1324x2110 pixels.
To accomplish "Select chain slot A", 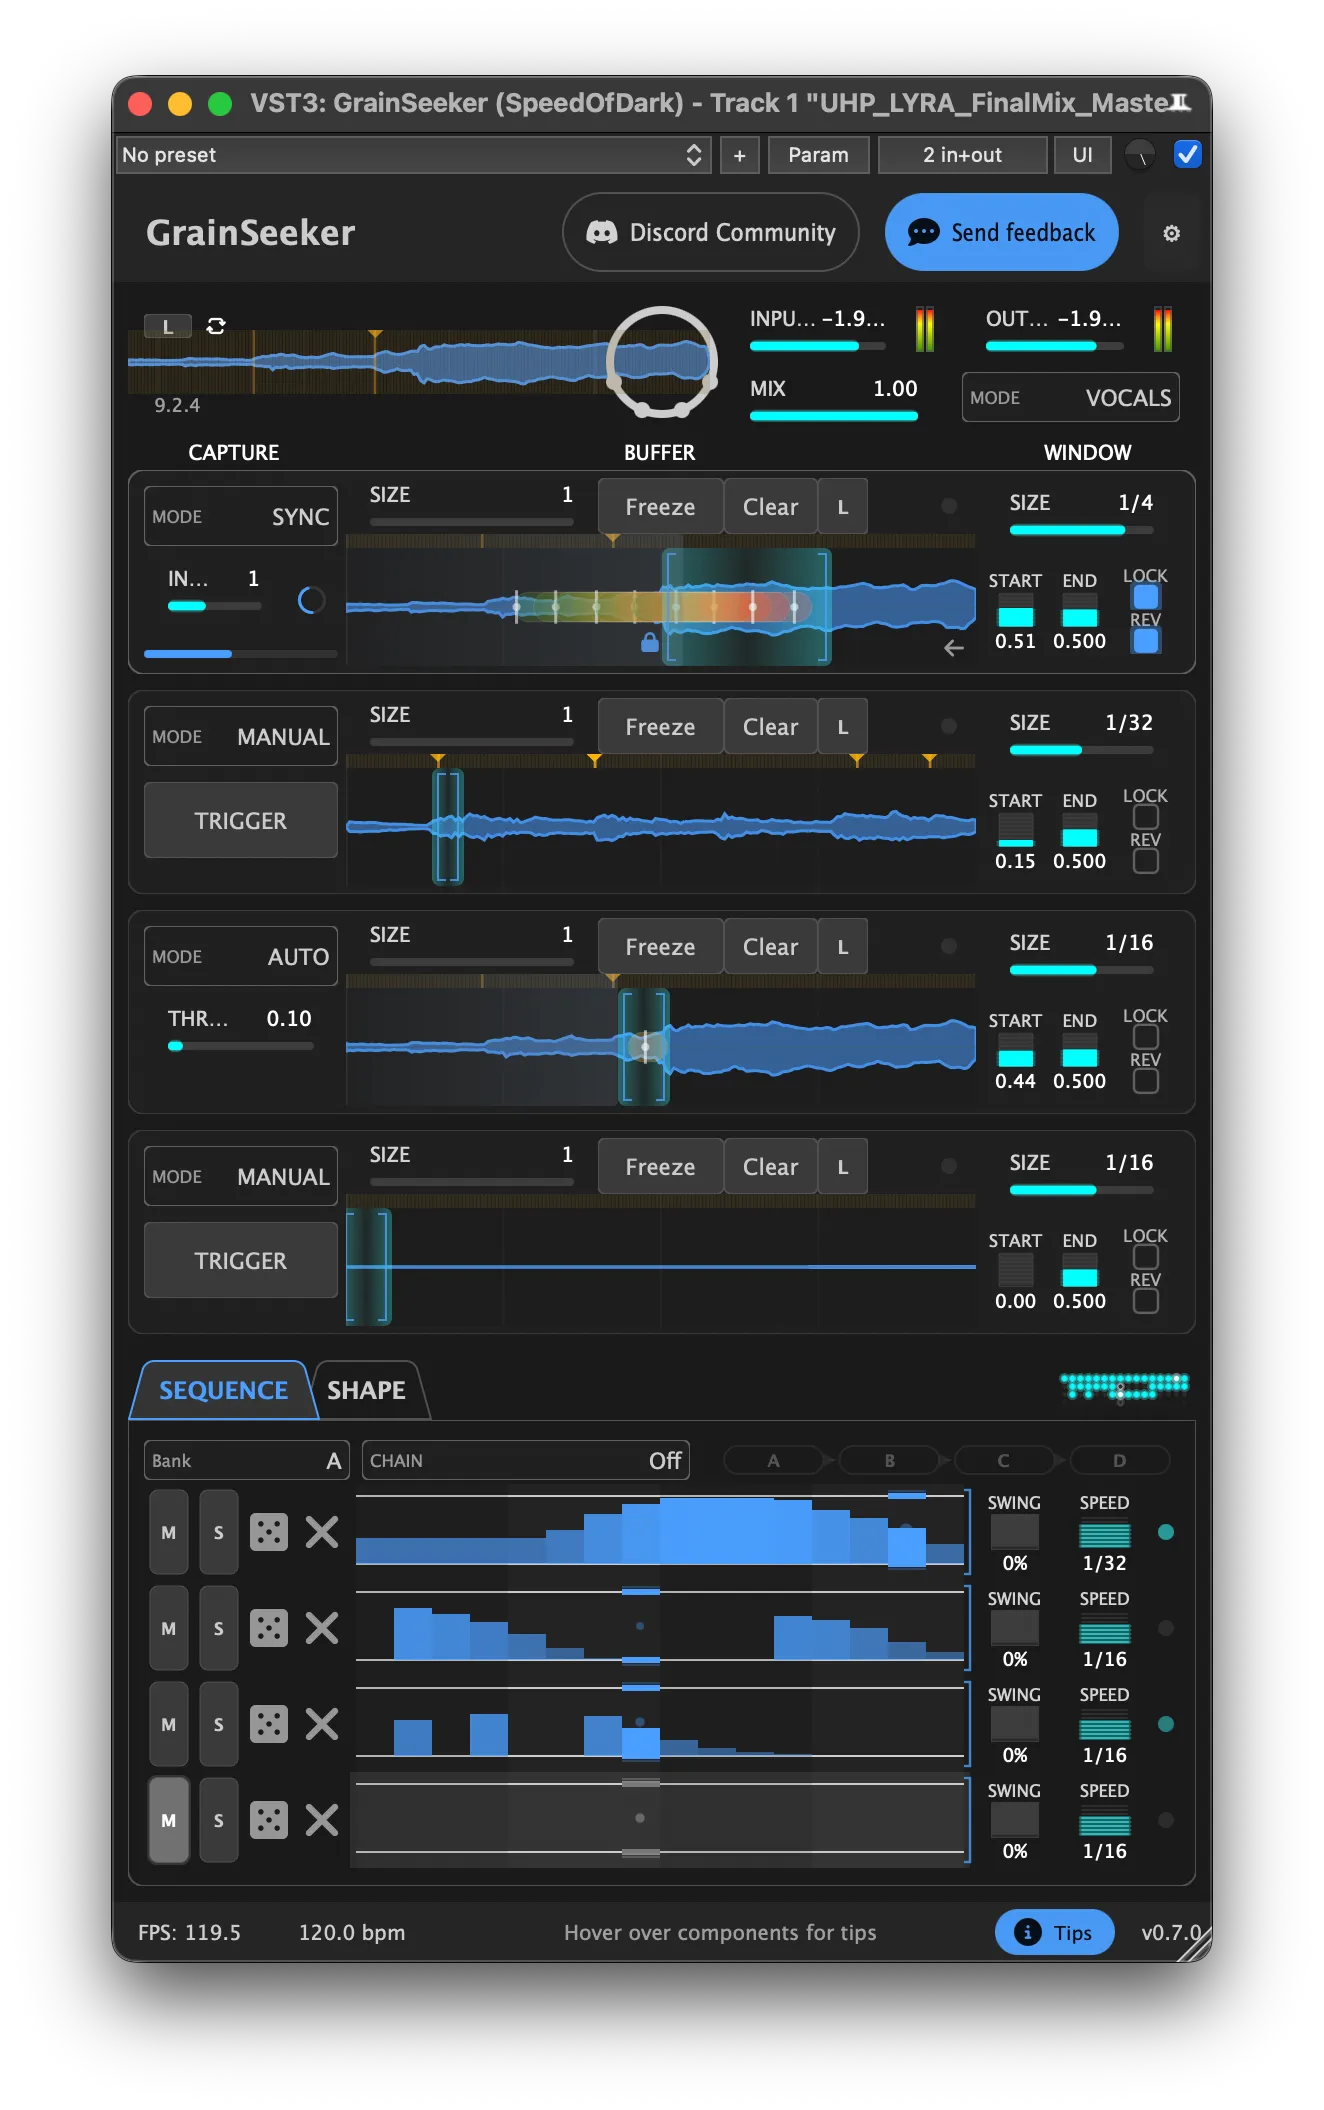I will [x=773, y=1460].
